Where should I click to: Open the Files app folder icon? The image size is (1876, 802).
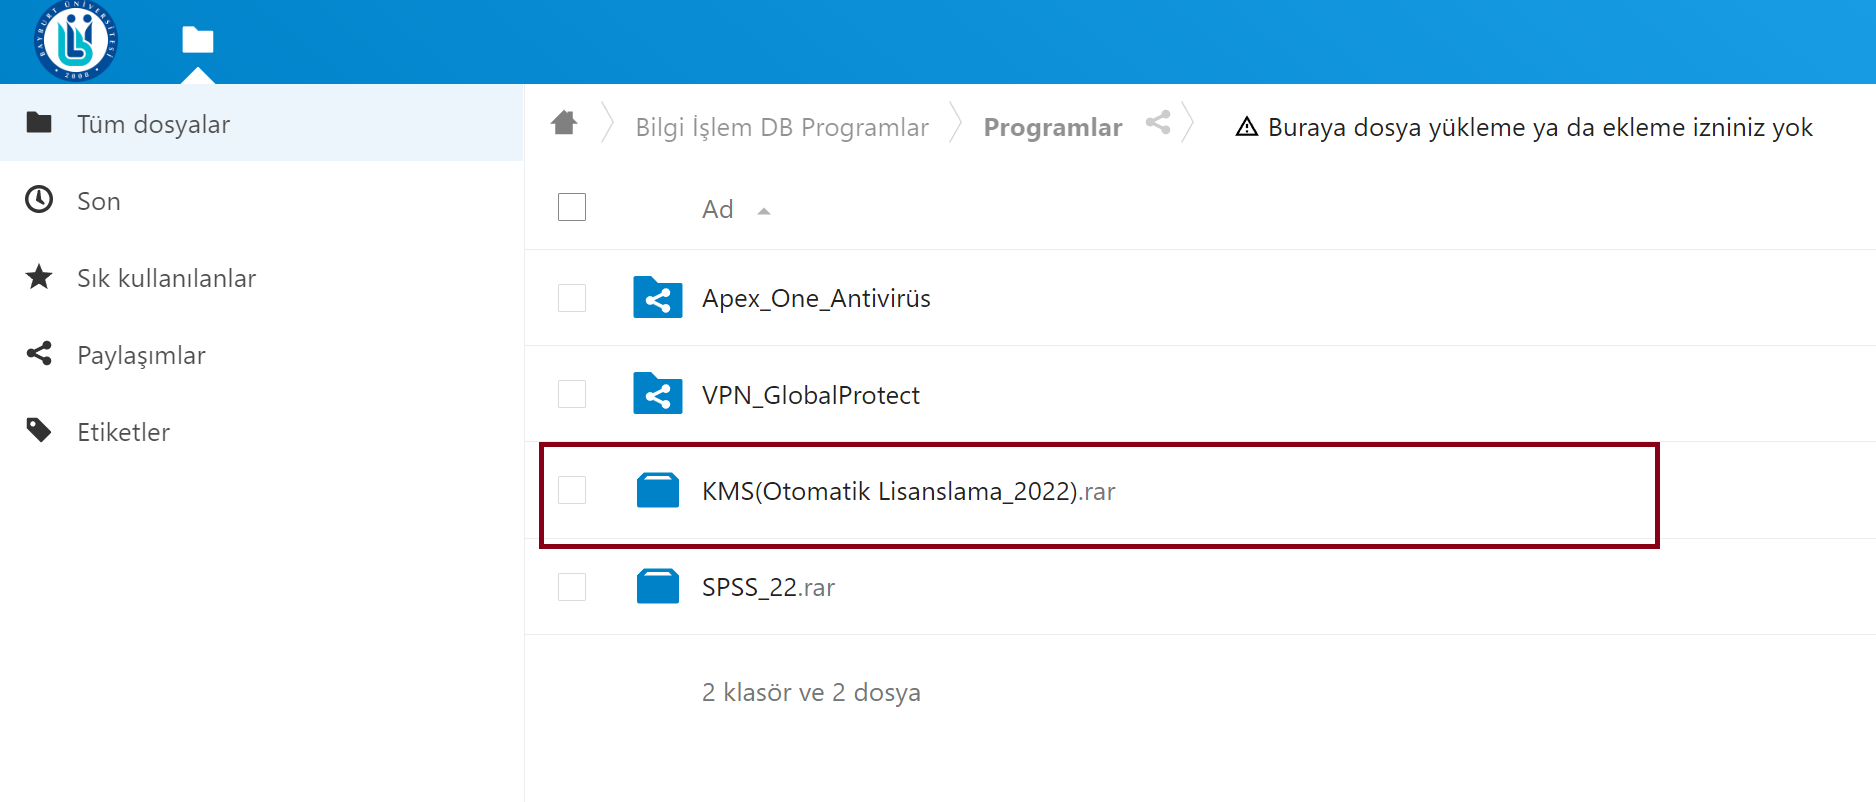coord(197,40)
